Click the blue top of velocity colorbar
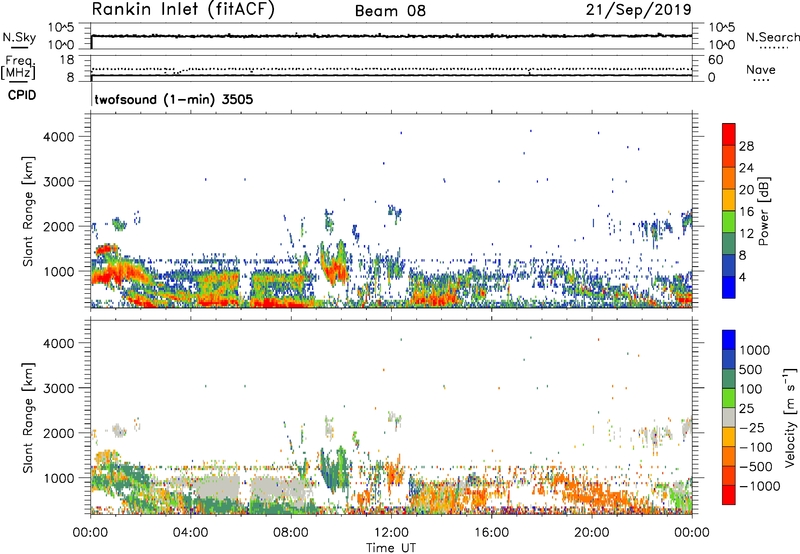800x554 pixels. click(729, 339)
